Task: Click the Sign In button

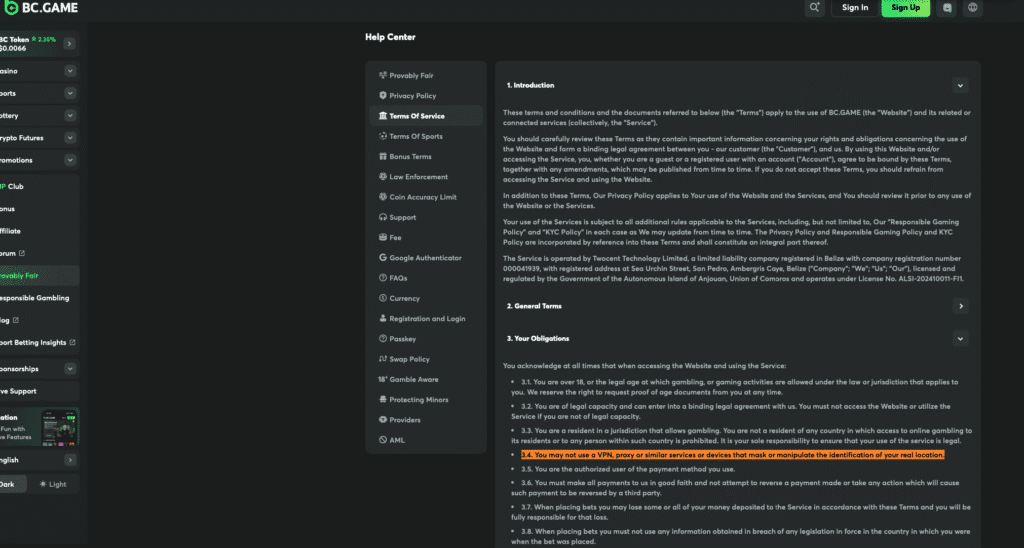Action: 855,8
